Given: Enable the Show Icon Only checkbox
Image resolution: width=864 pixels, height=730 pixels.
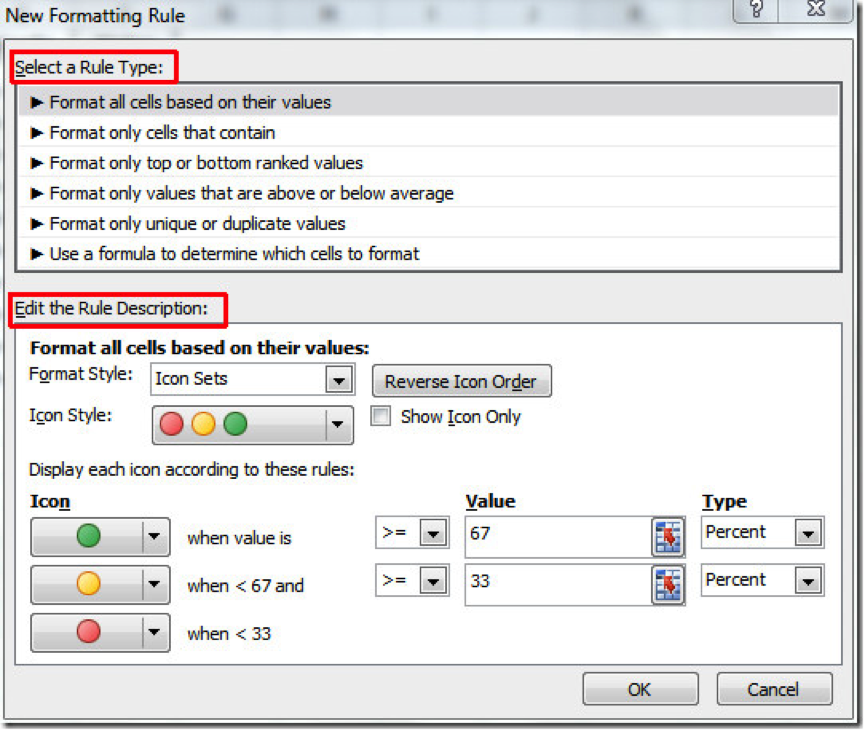Looking at the screenshot, I should point(380,417).
